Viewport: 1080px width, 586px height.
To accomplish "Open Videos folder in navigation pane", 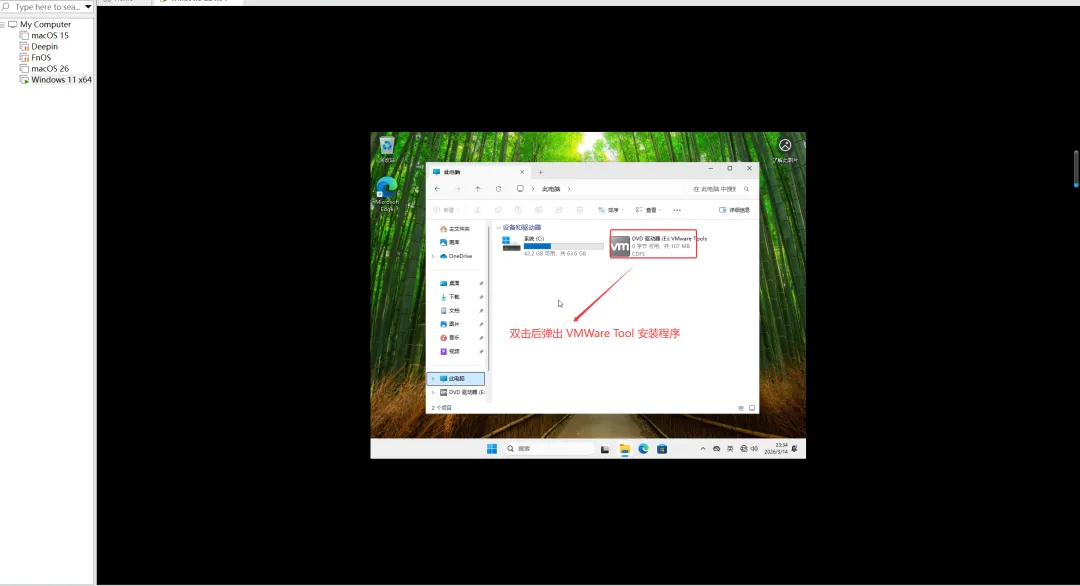I will pyautogui.click(x=450, y=351).
